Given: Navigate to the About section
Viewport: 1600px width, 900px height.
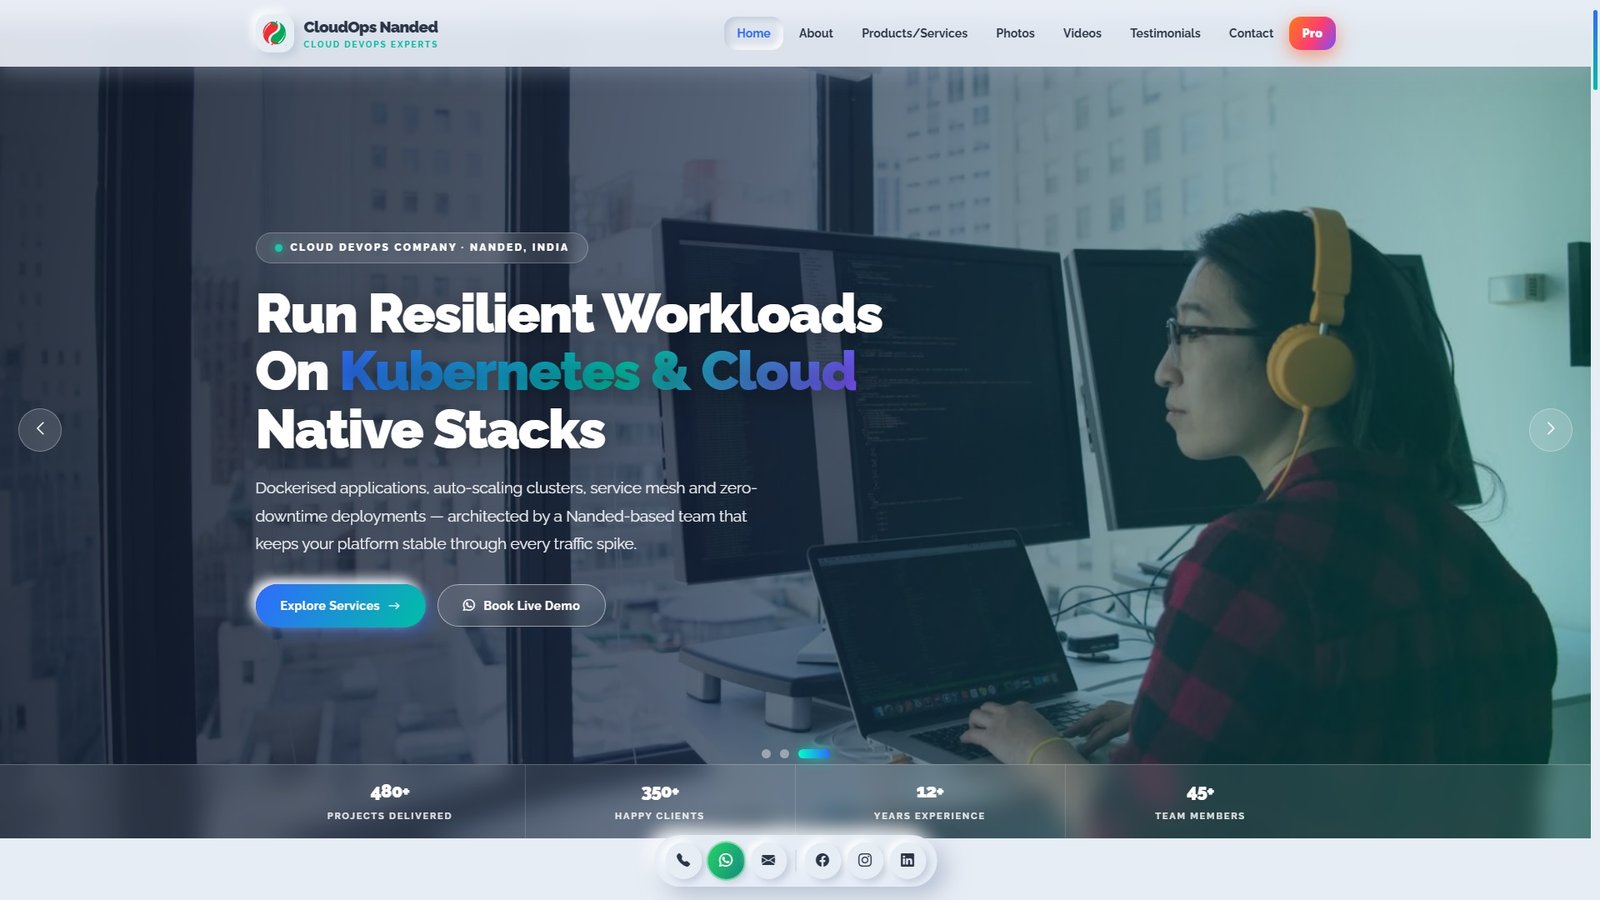Looking at the screenshot, I should click(x=816, y=33).
